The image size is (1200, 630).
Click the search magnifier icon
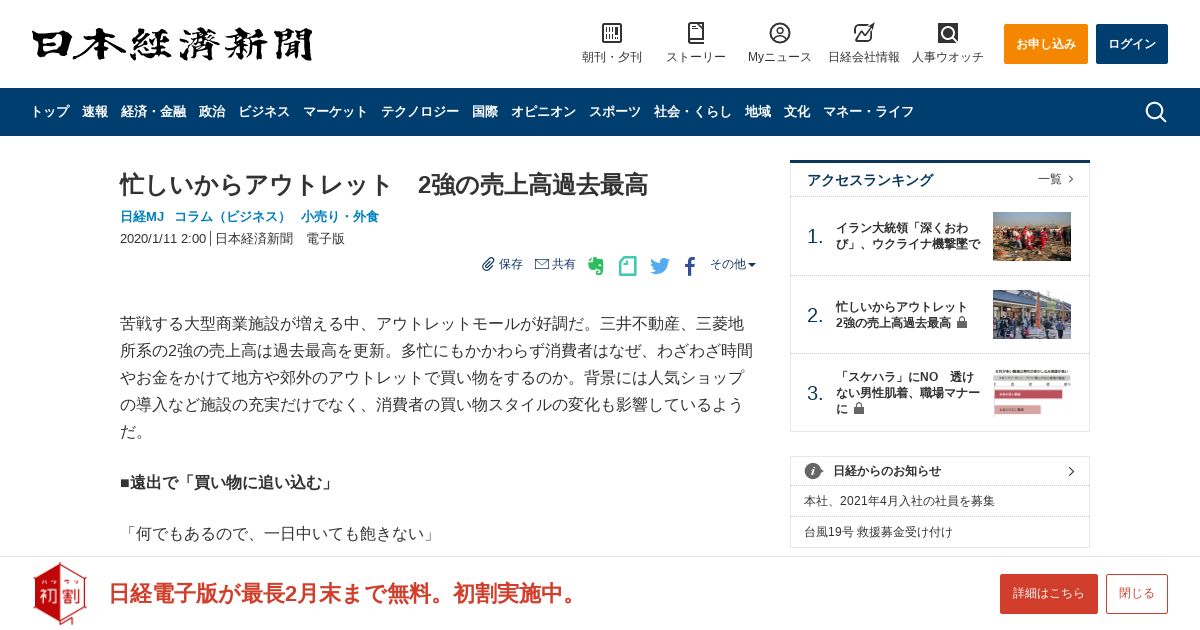[1155, 112]
